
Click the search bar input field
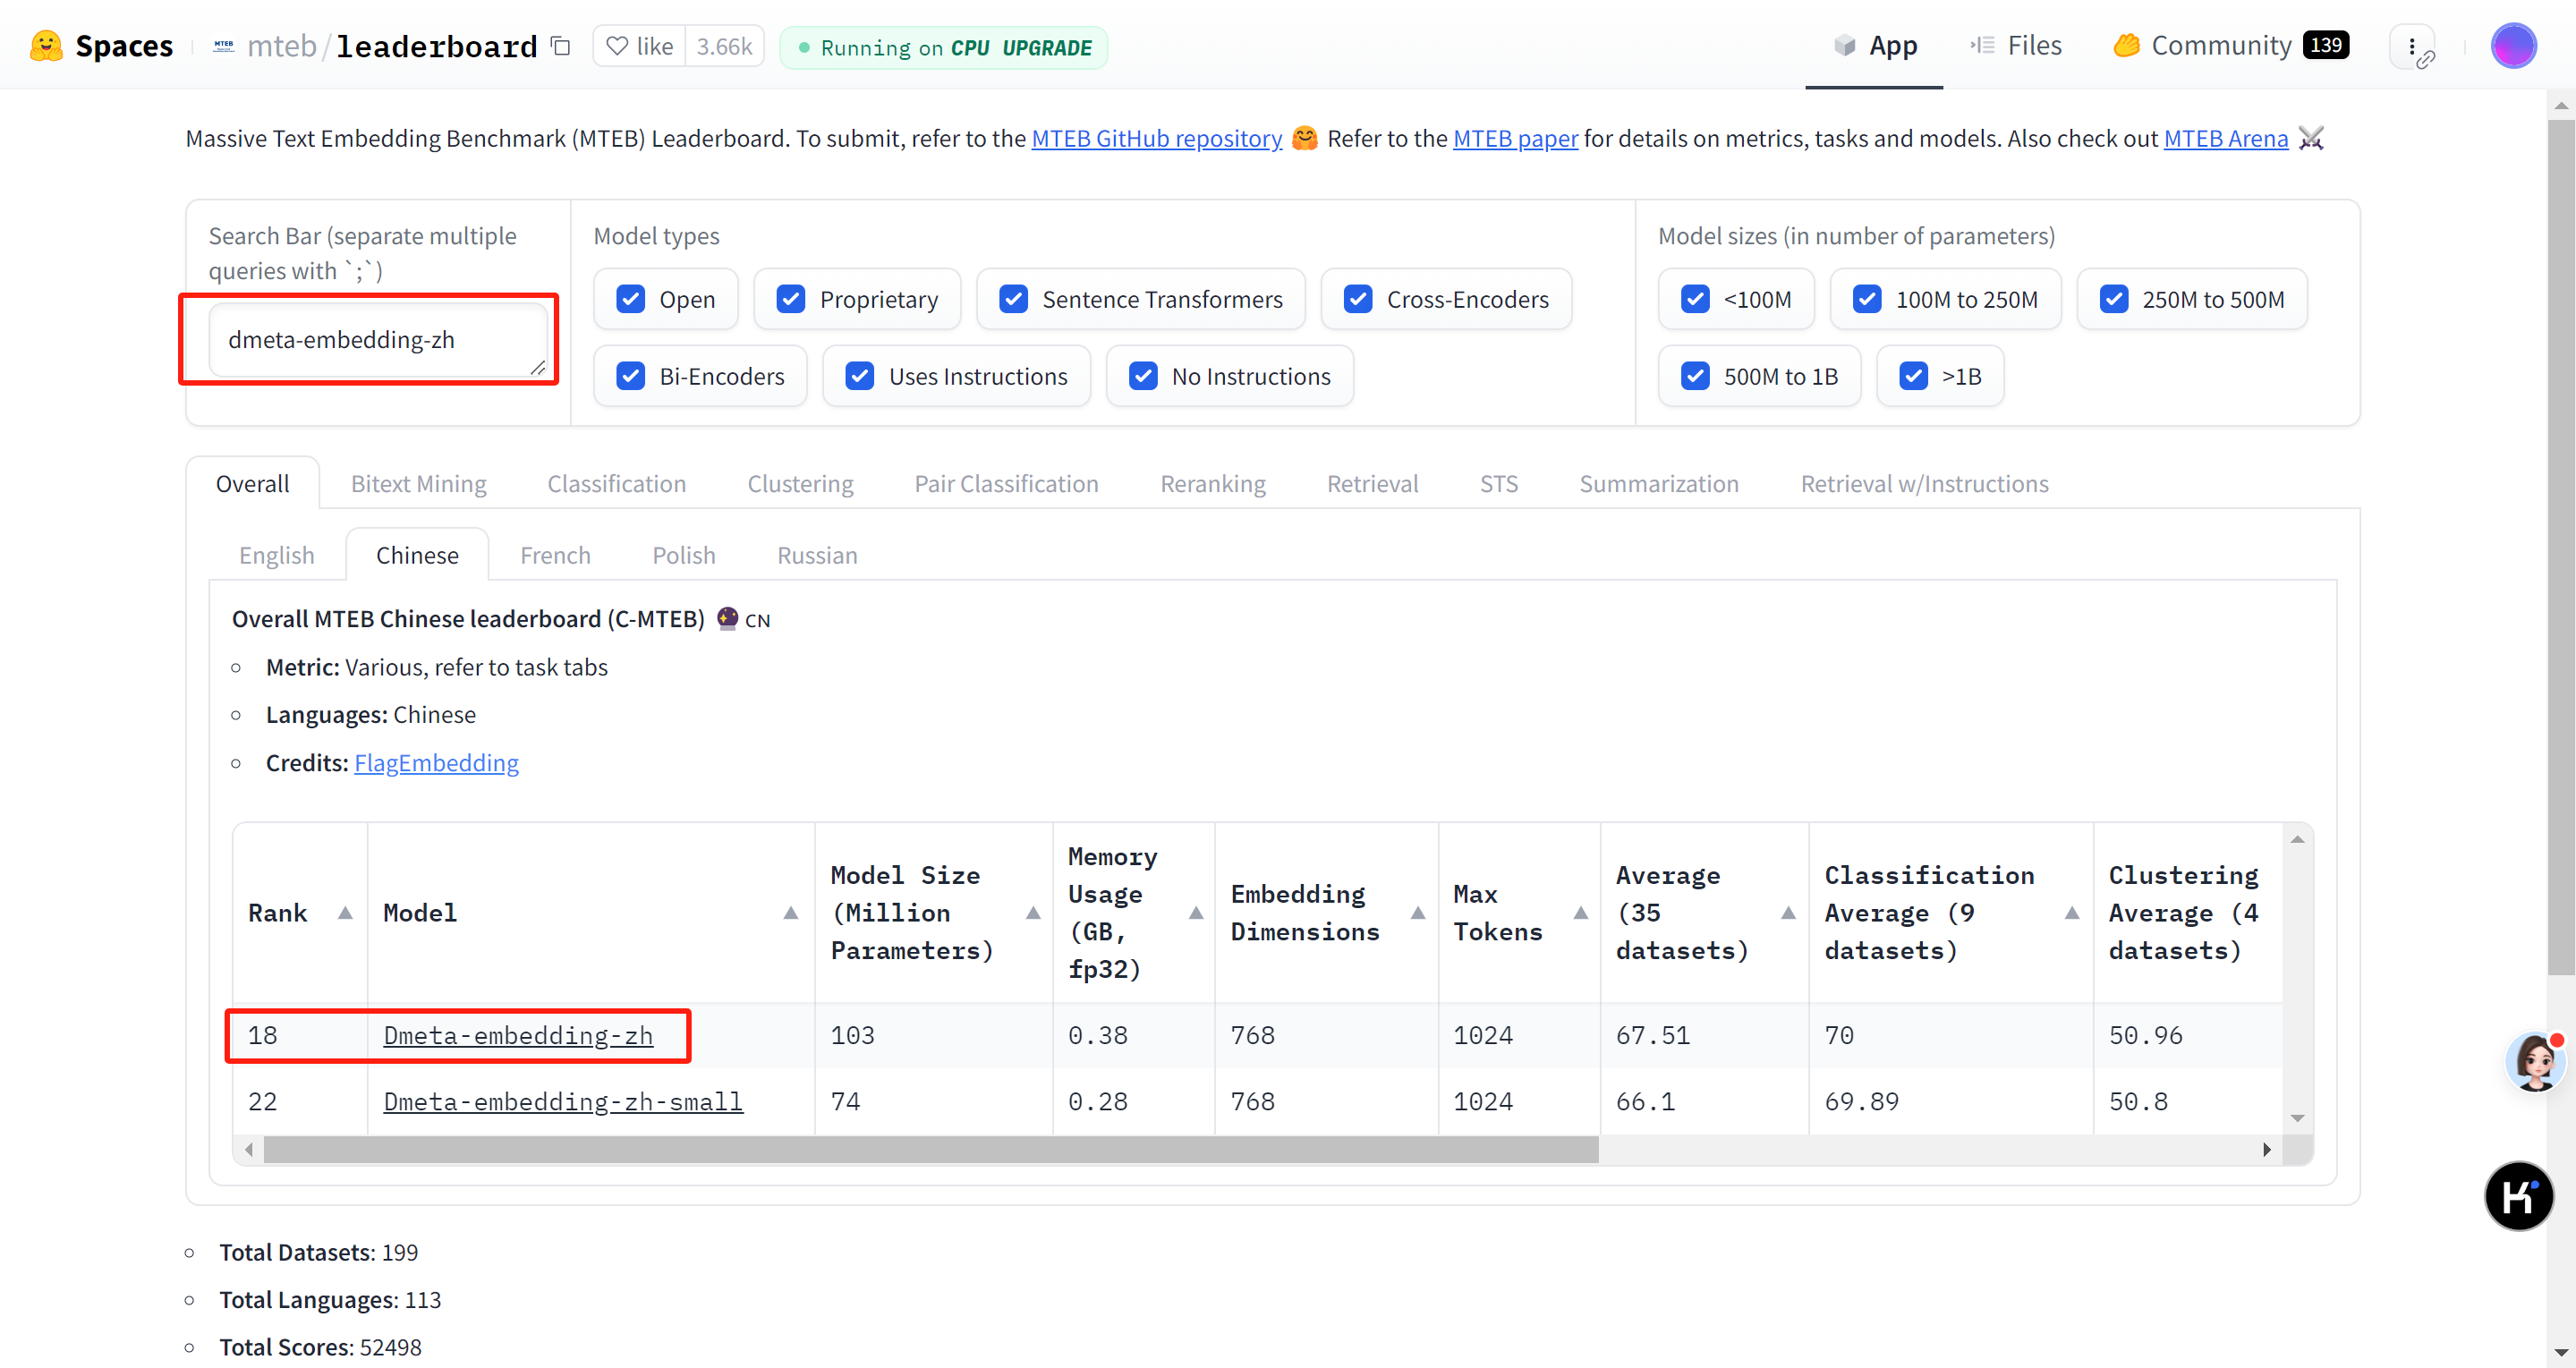click(x=378, y=340)
